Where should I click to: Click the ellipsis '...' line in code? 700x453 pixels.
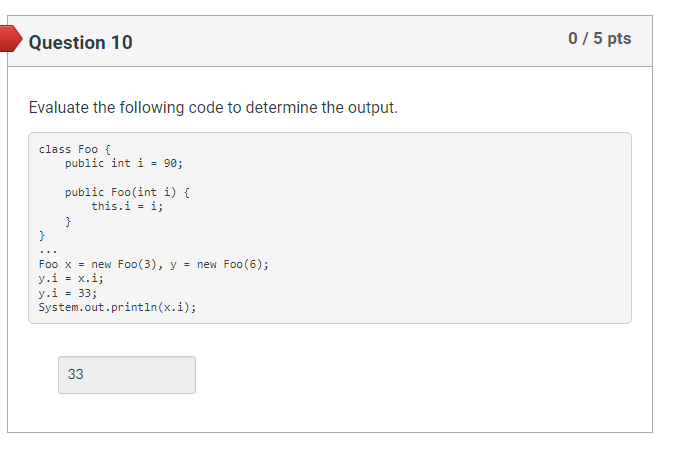tap(48, 251)
